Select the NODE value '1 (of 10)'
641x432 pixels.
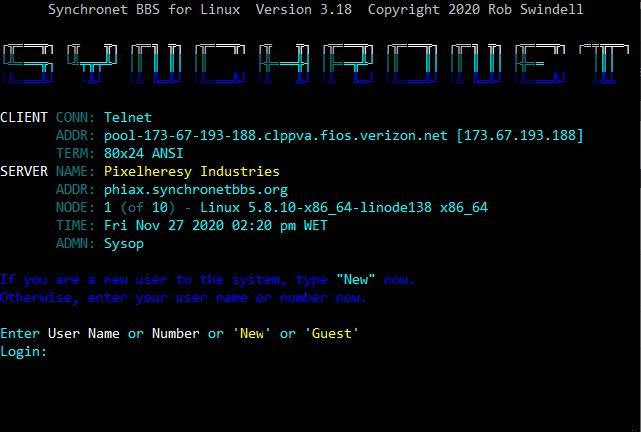139,208
